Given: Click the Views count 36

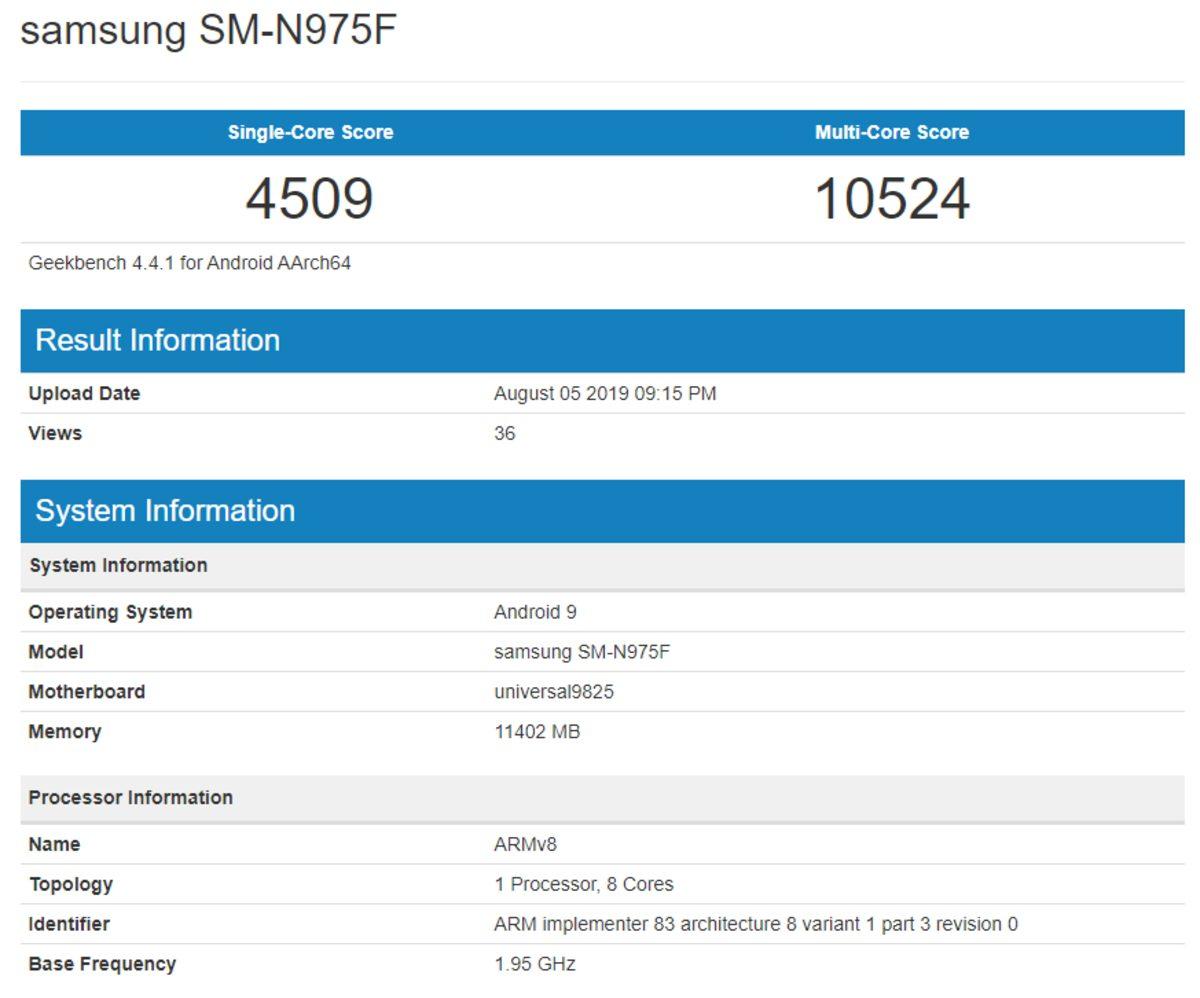Looking at the screenshot, I should [503, 433].
